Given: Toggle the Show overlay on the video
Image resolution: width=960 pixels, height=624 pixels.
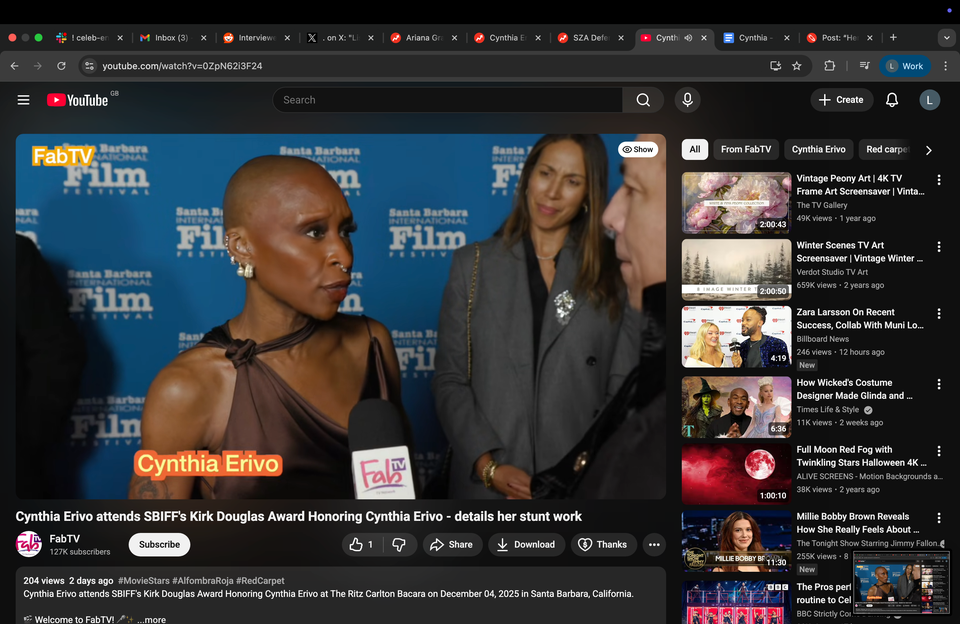Looking at the screenshot, I should tap(638, 148).
